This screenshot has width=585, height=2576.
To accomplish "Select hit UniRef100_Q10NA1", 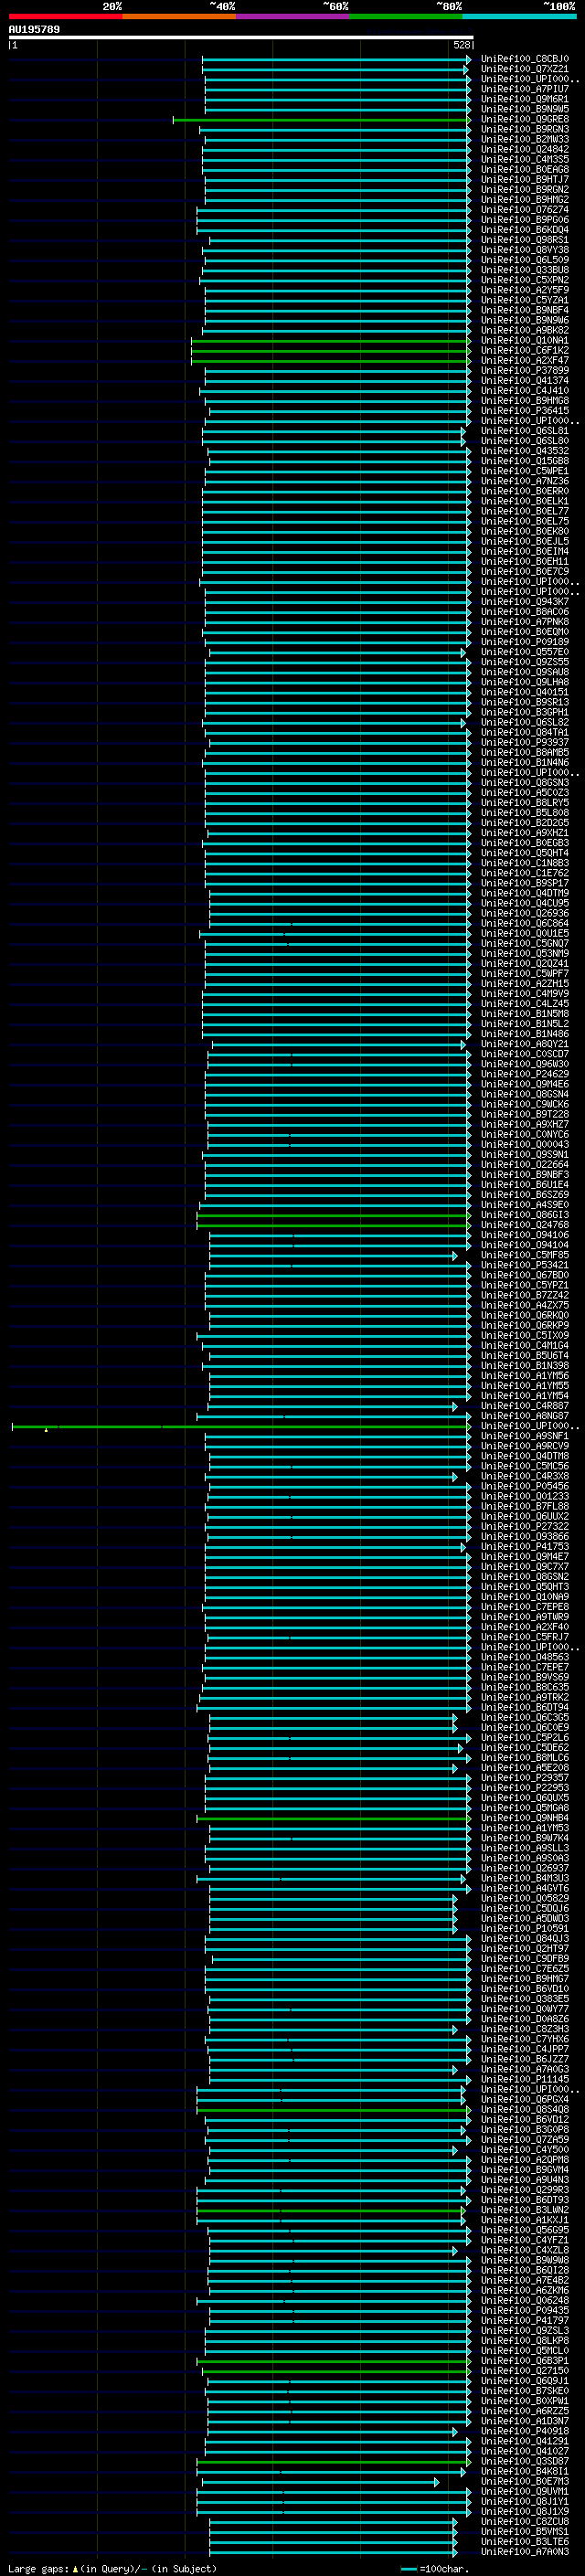I will (524, 340).
